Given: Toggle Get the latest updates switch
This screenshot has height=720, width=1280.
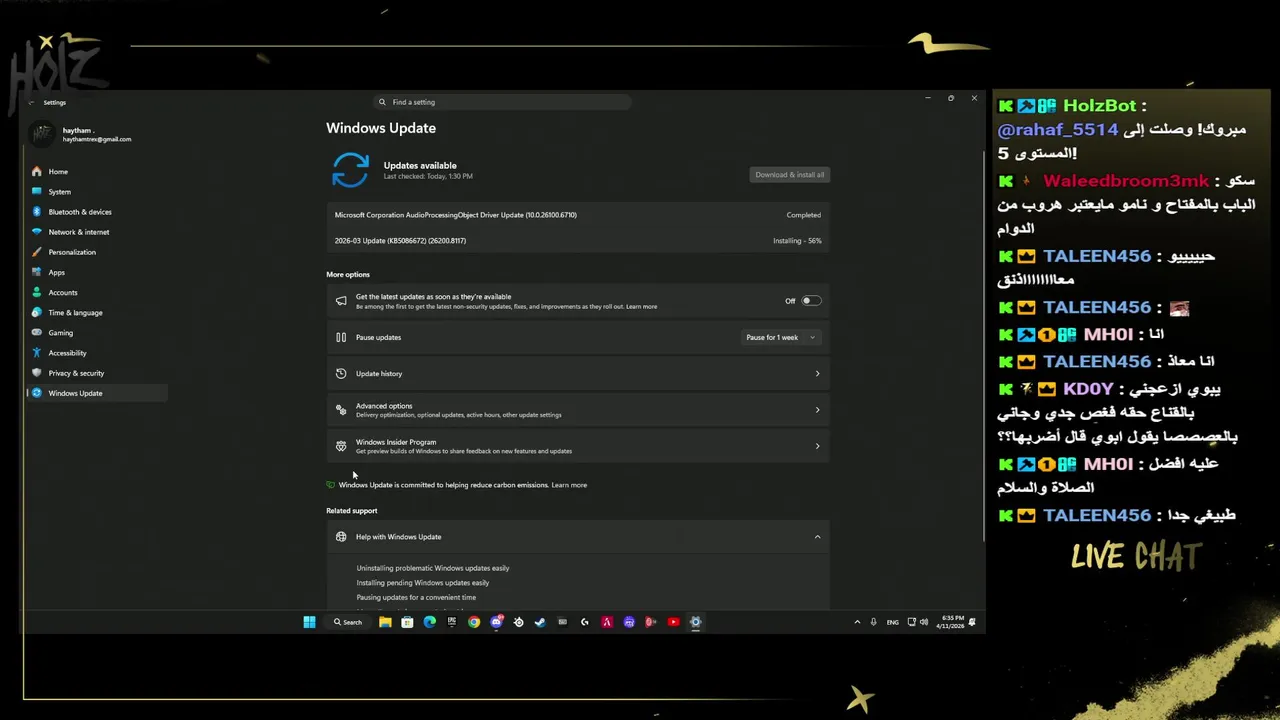Looking at the screenshot, I should (x=811, y=301).
